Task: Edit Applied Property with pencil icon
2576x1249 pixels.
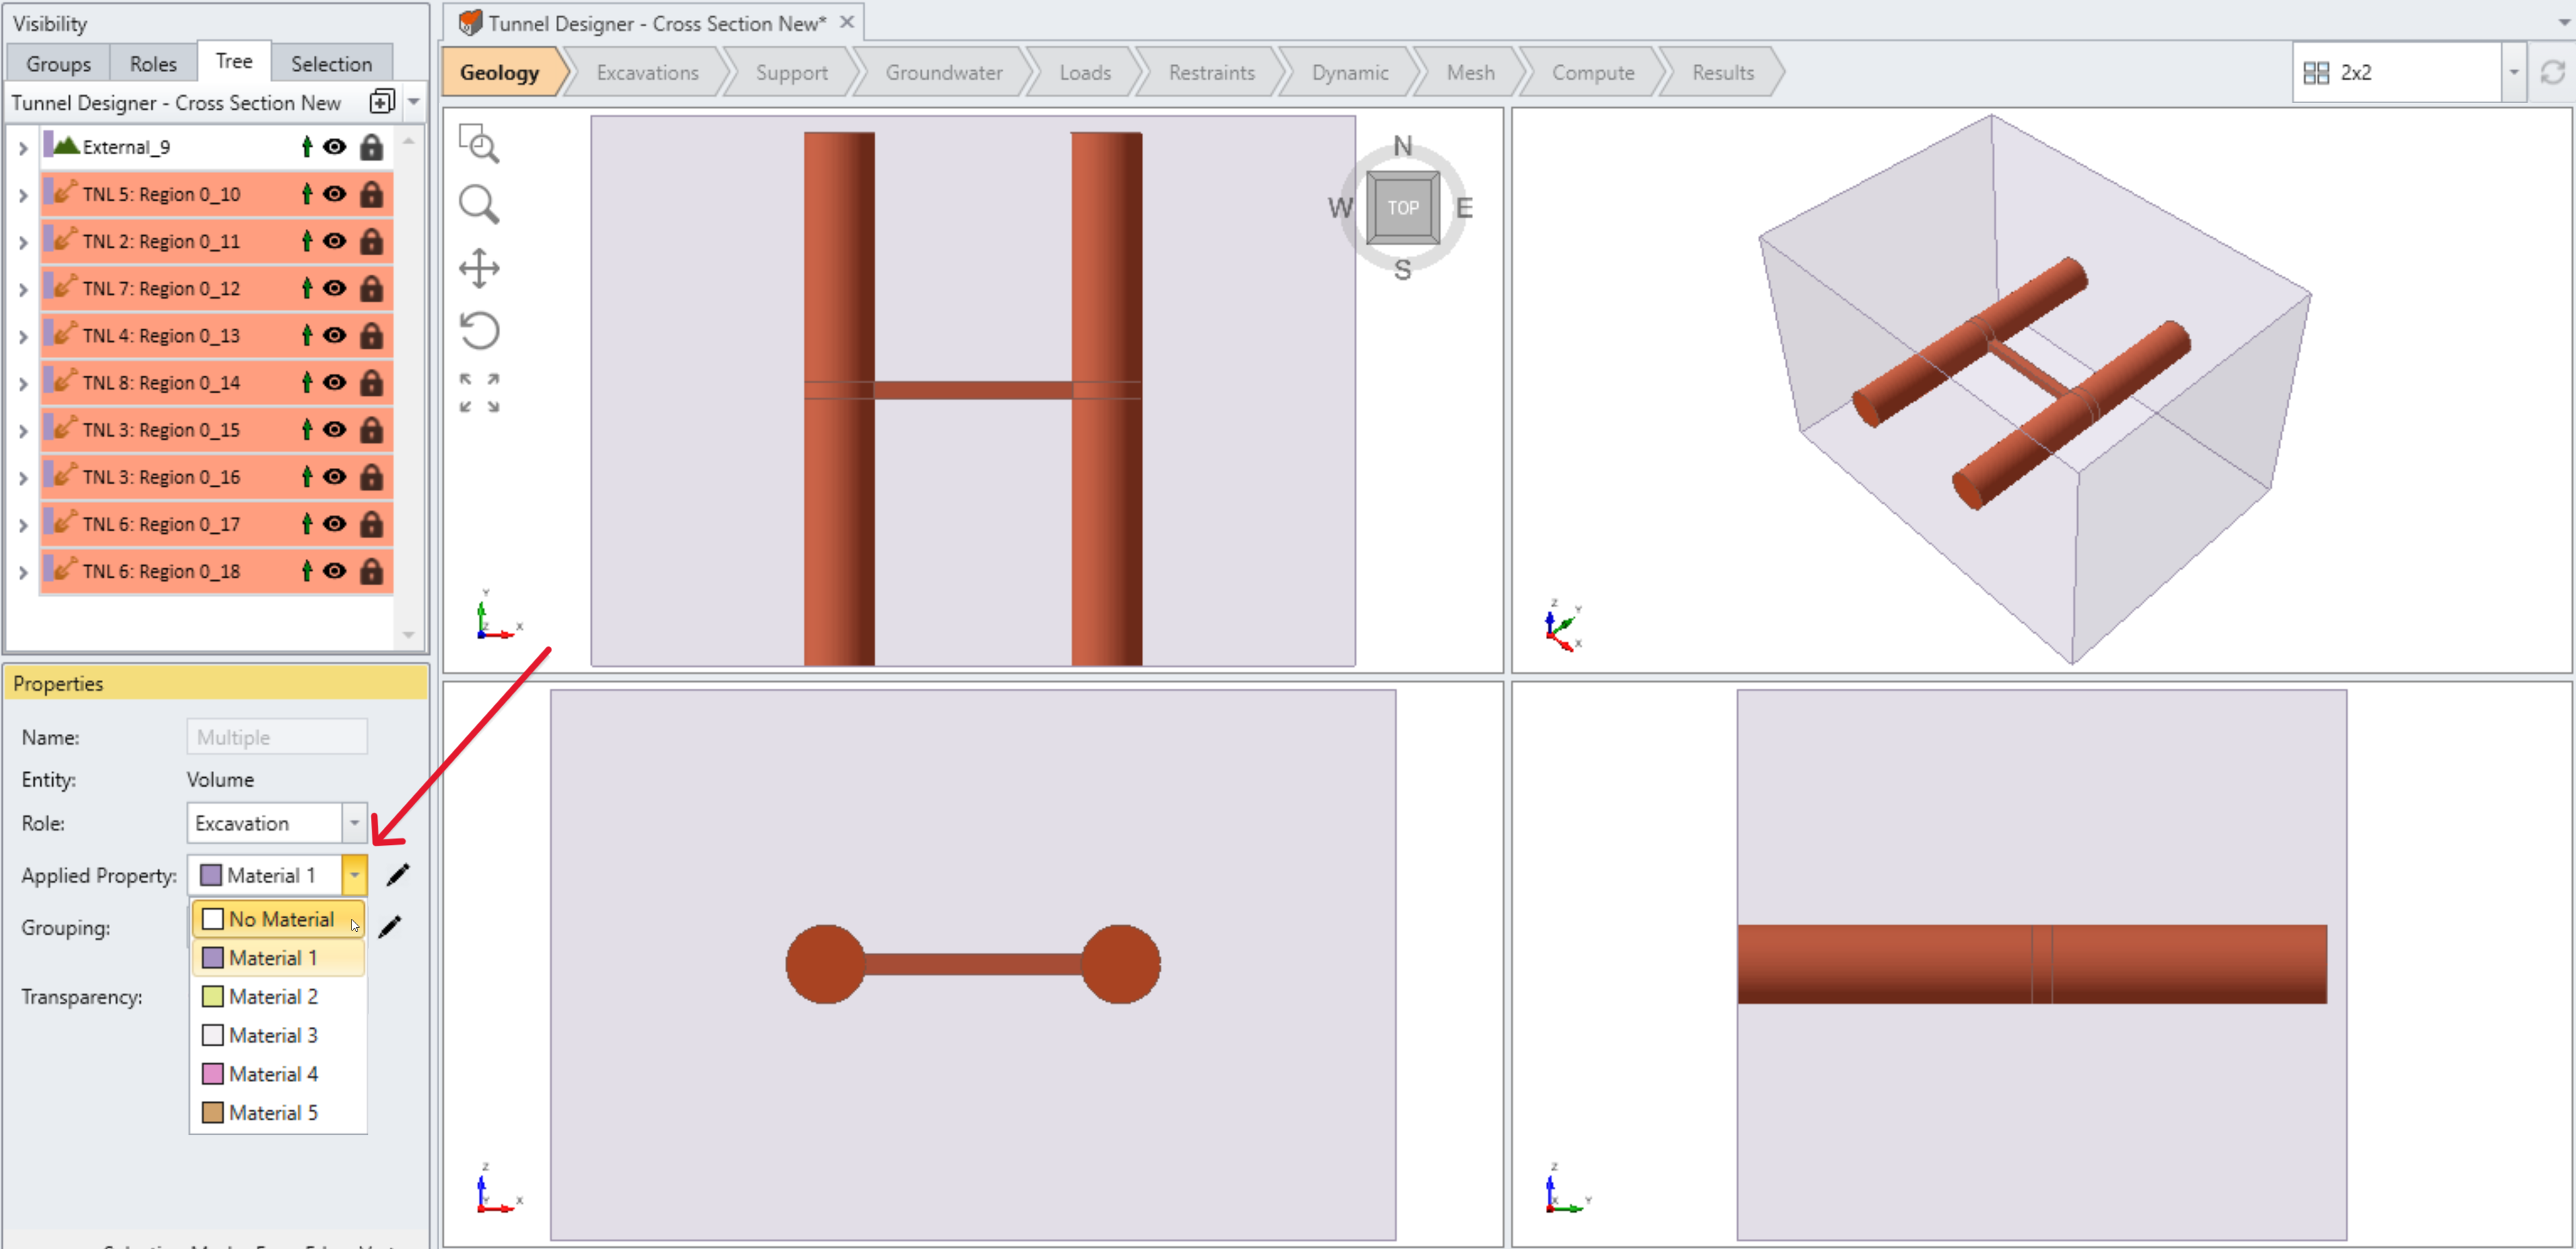Action: pos(398,875)
